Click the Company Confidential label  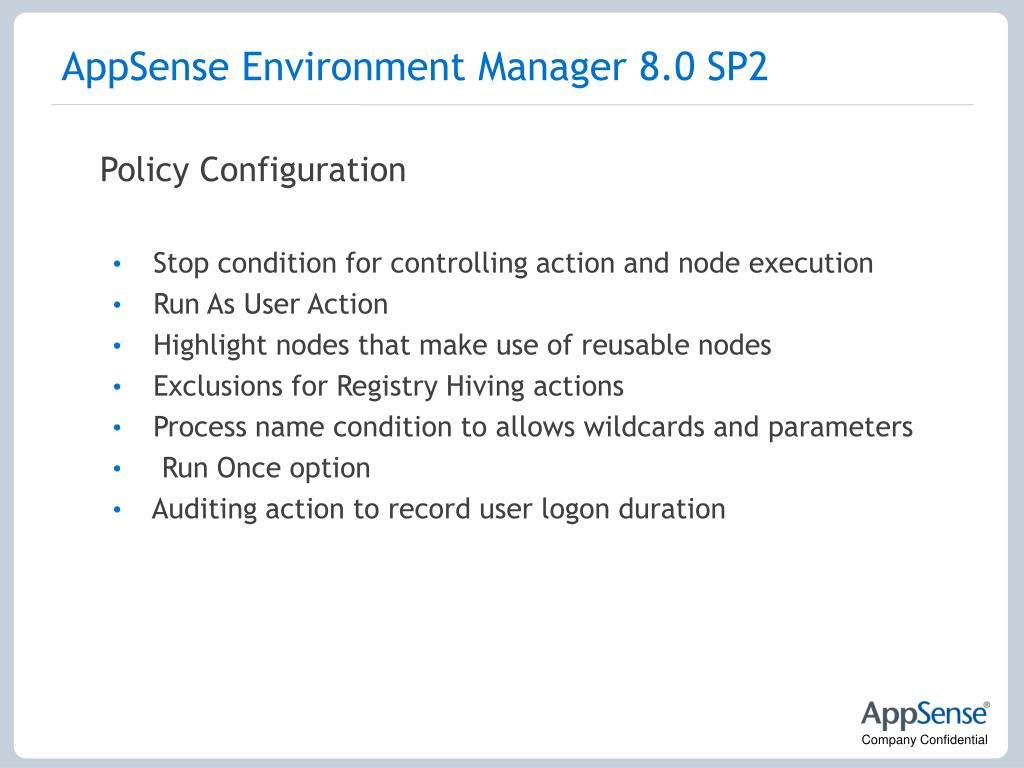click(x=924, y=740)
